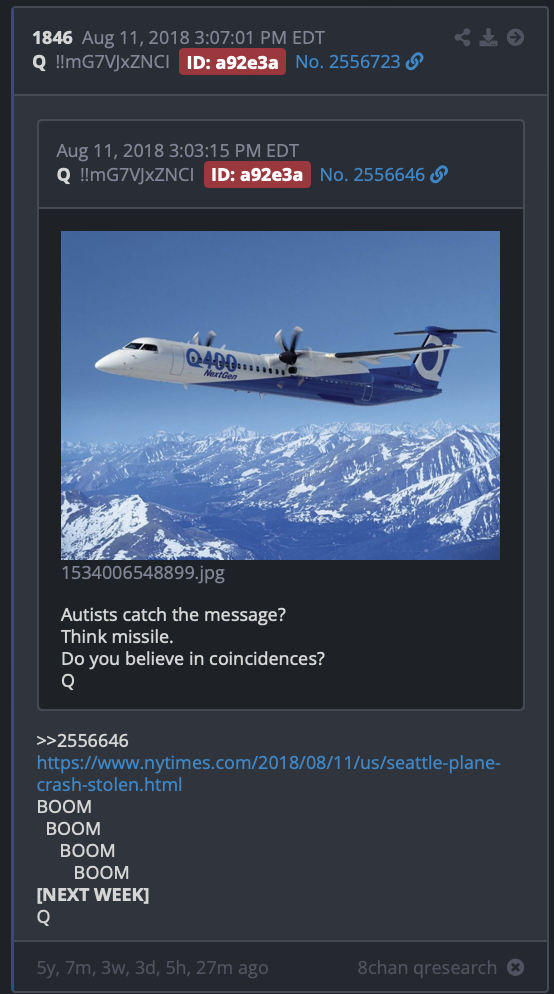
Task: Click the share icon in post header
Action: point(462,37)
